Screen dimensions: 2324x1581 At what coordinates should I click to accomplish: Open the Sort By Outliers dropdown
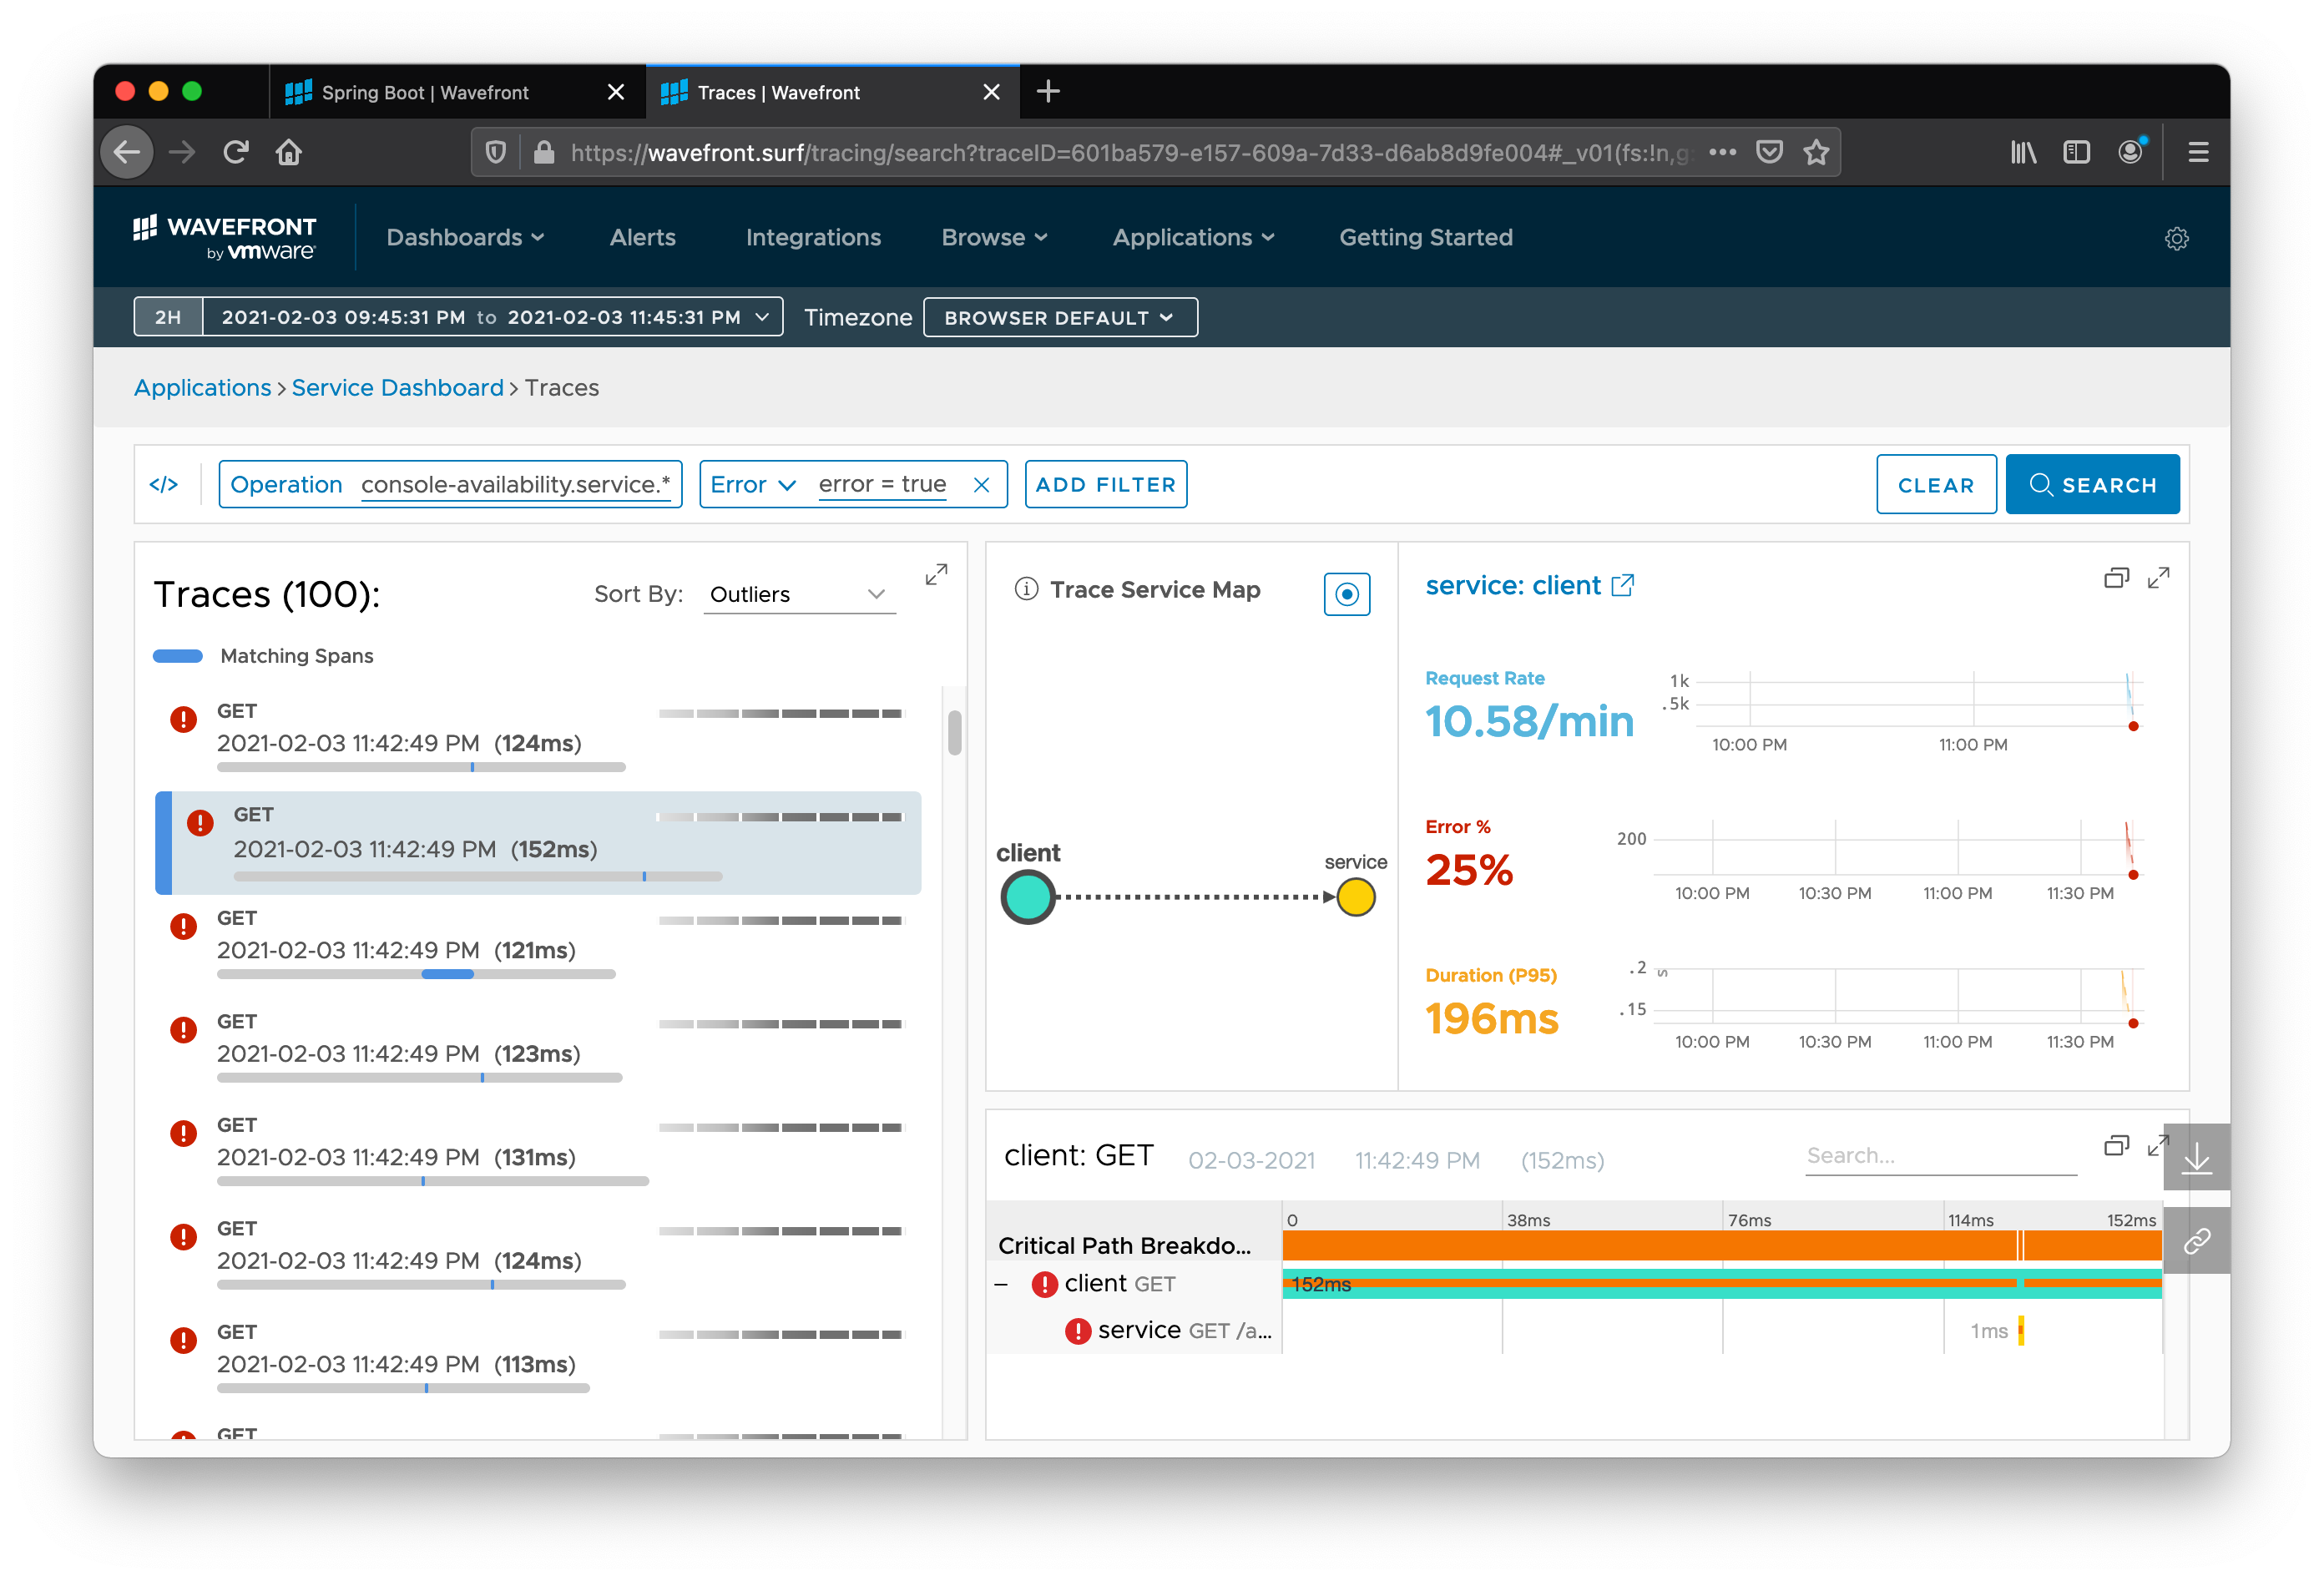798,594
